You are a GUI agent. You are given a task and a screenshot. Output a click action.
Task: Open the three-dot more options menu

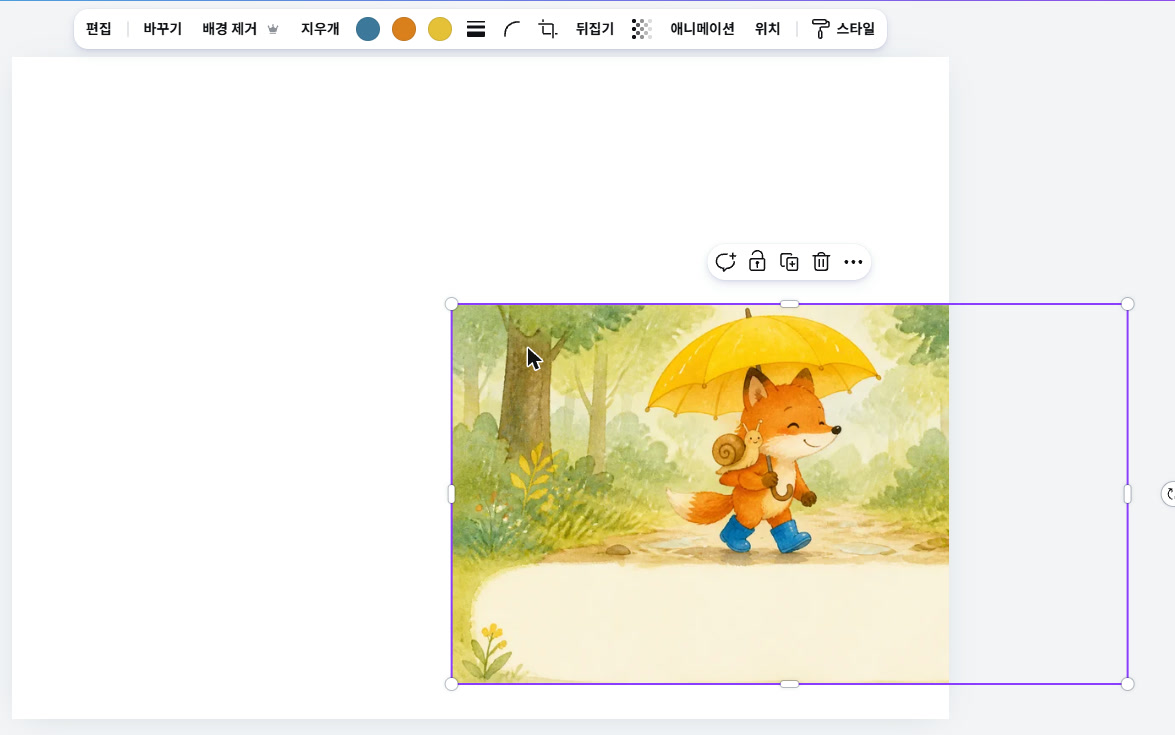pos(853,262)
